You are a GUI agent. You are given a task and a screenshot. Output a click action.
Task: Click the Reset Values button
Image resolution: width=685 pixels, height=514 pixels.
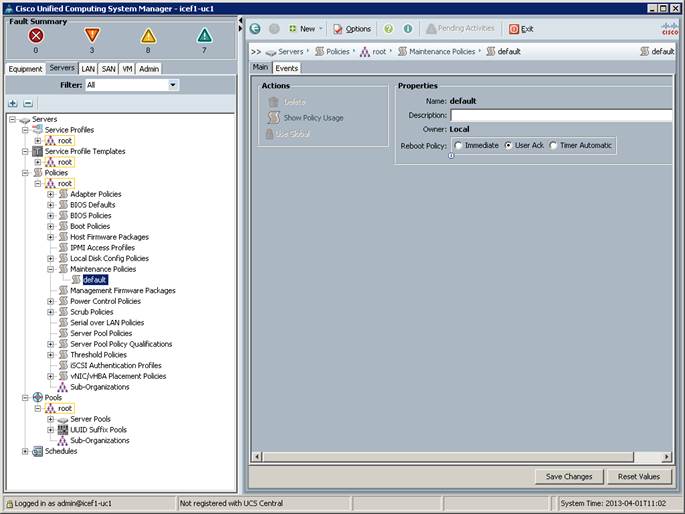tap(639, 476)
